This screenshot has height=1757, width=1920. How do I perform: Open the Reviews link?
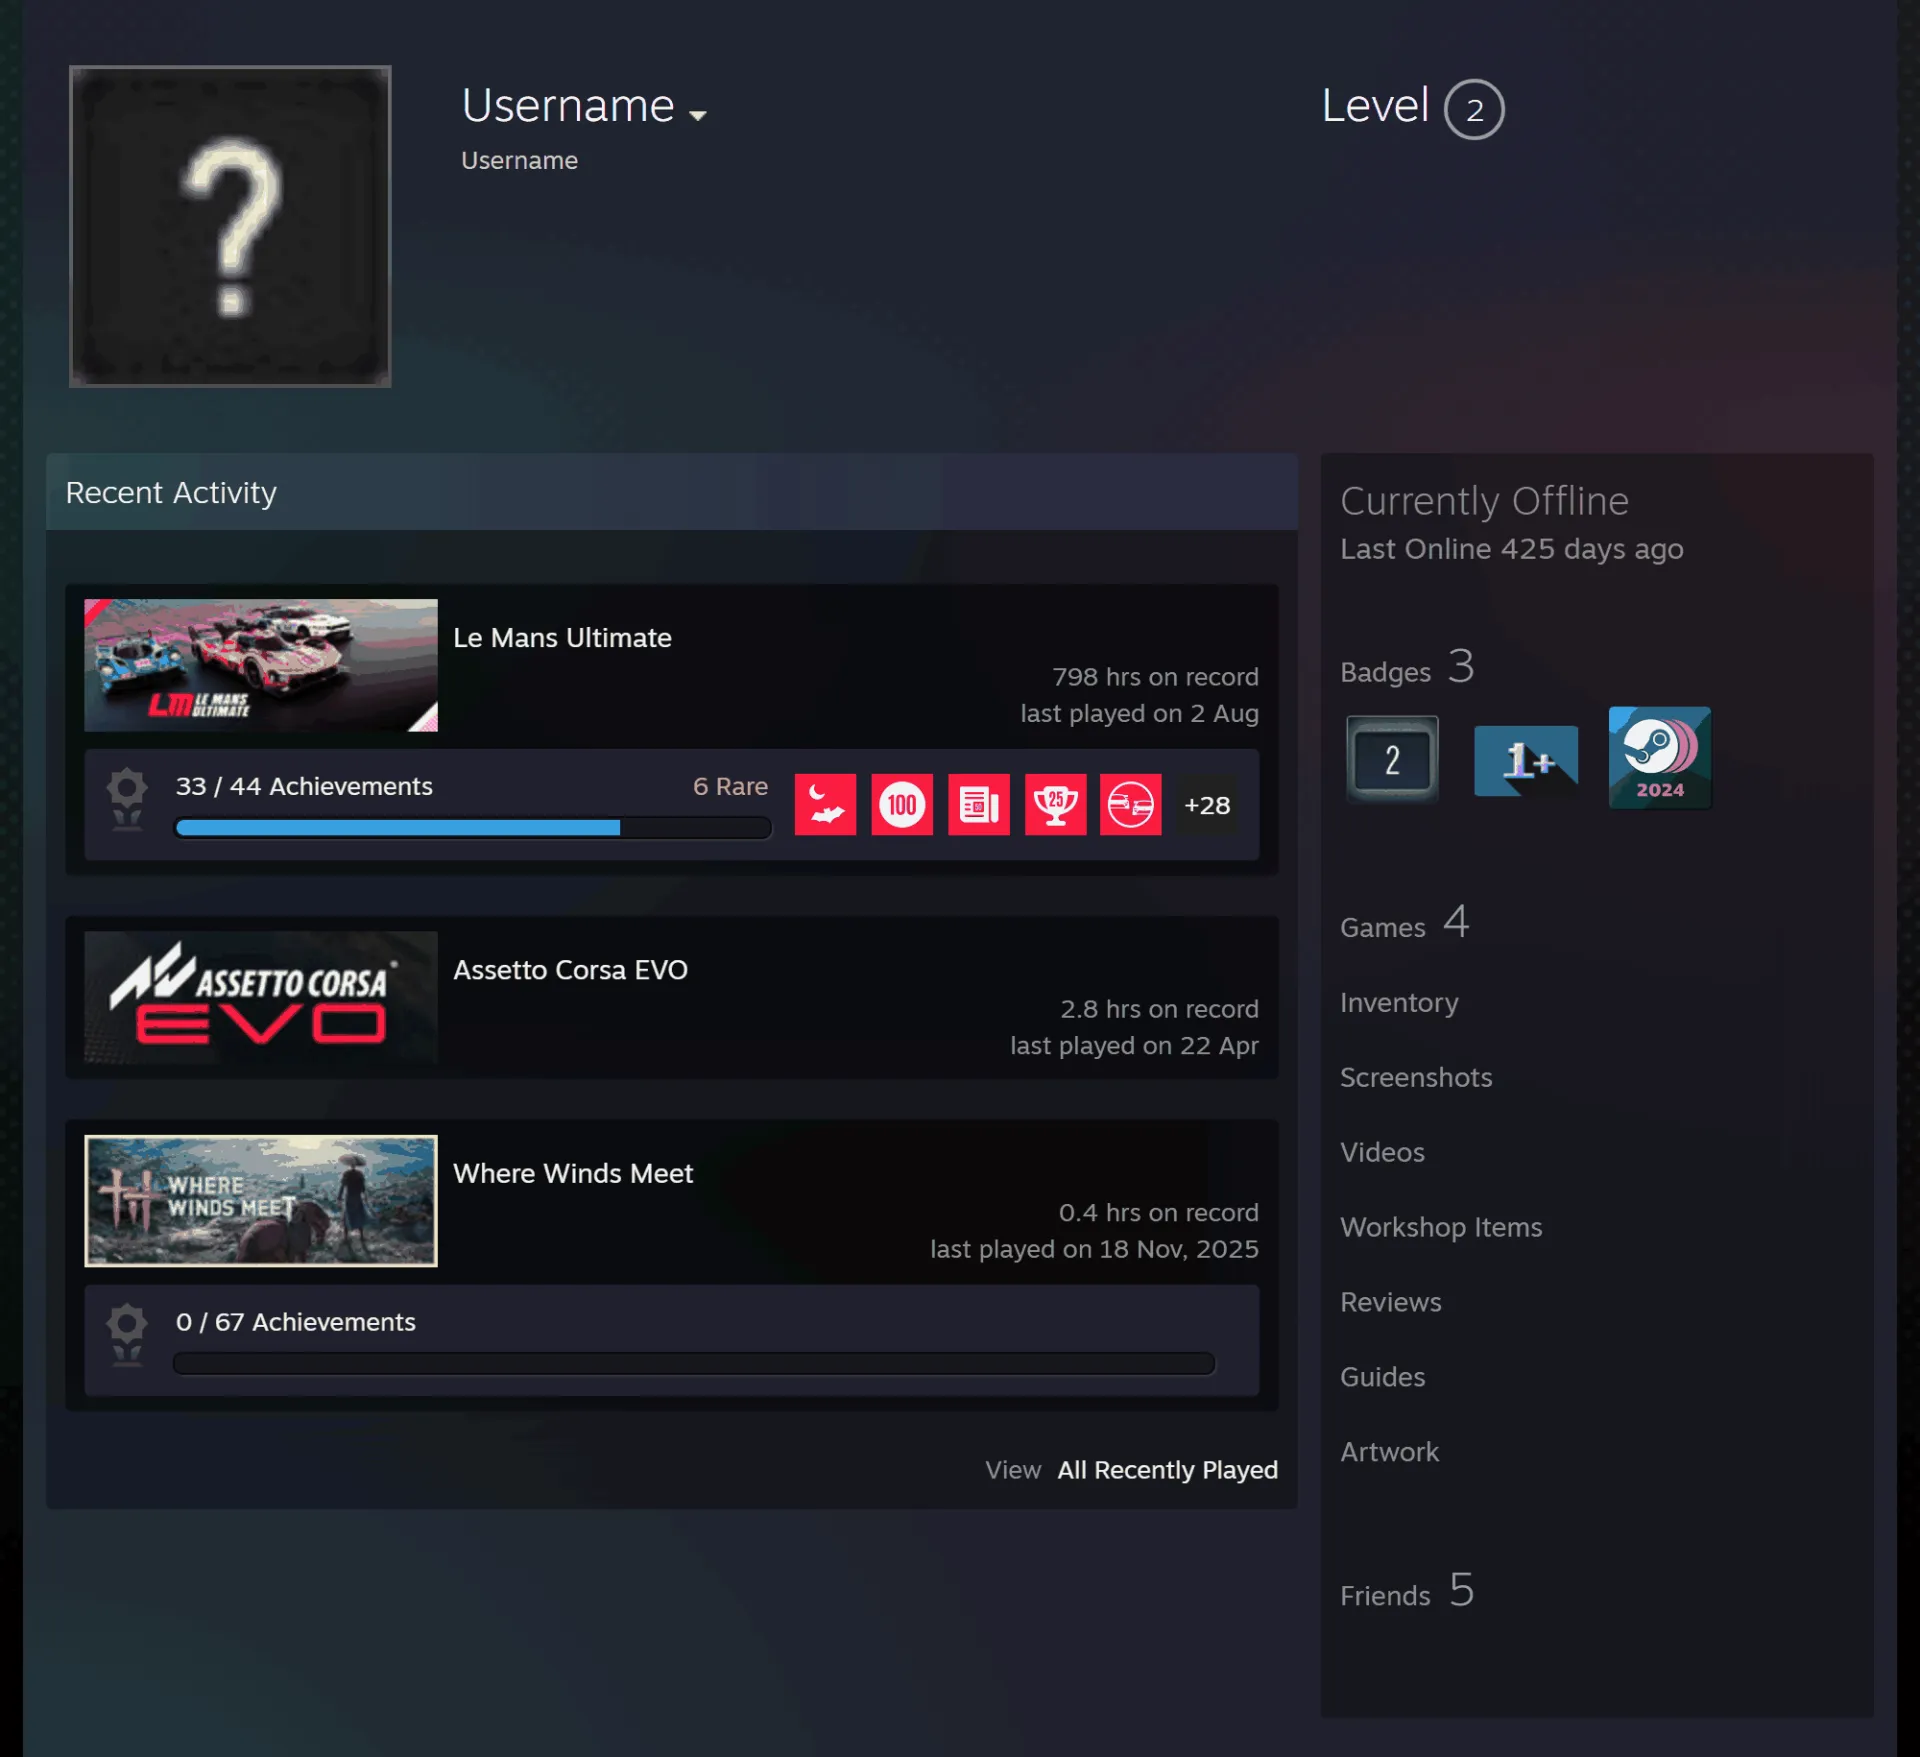1391,1302
